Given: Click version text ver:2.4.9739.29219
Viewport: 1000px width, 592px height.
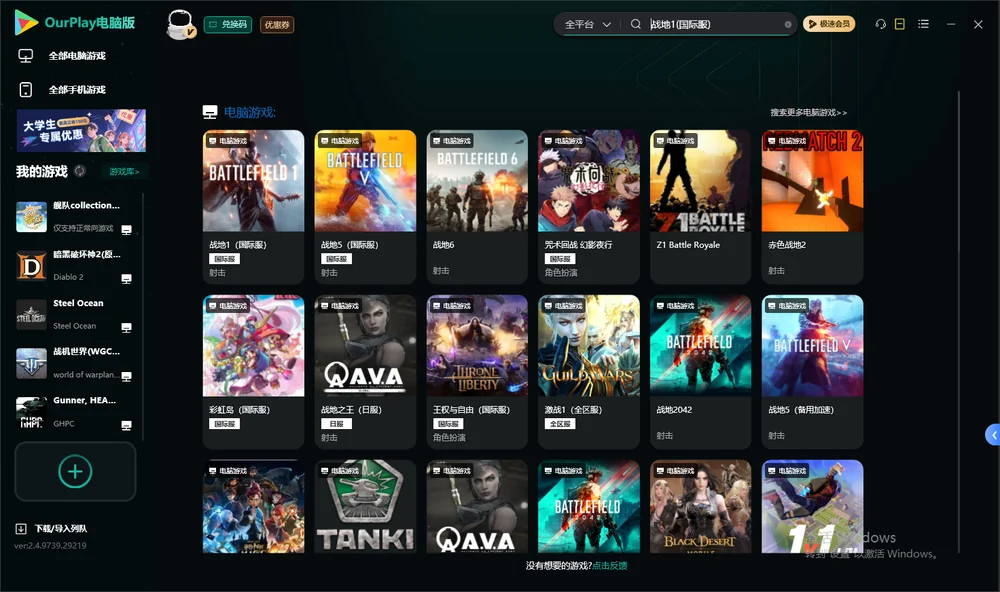Looking at the screenshot, I should (50, 546).
